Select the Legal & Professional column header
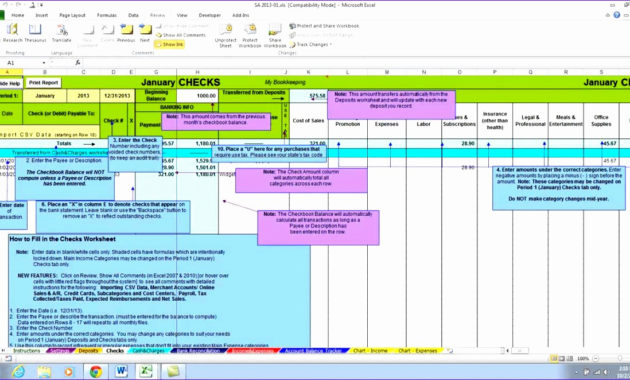 coord(530,121)
